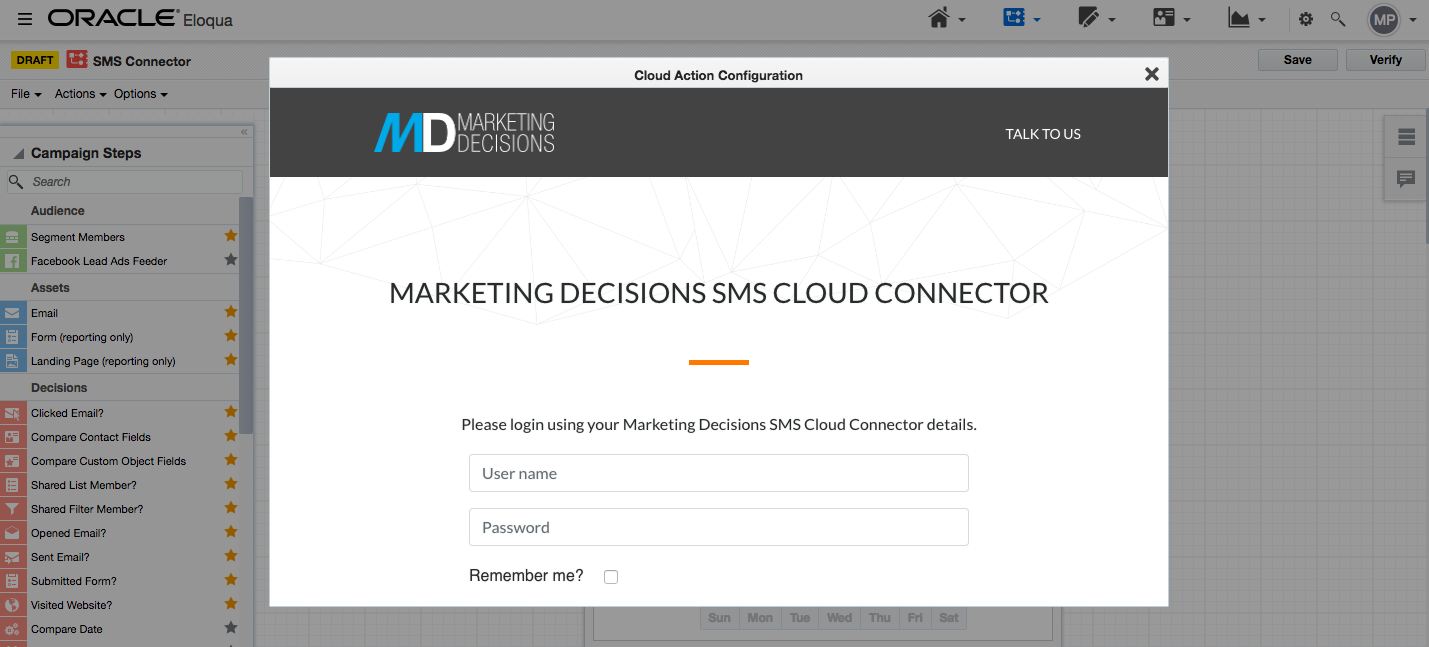Click the TALK TO US link
This screenshot has height=647, width=1429.
point(1043,134)
